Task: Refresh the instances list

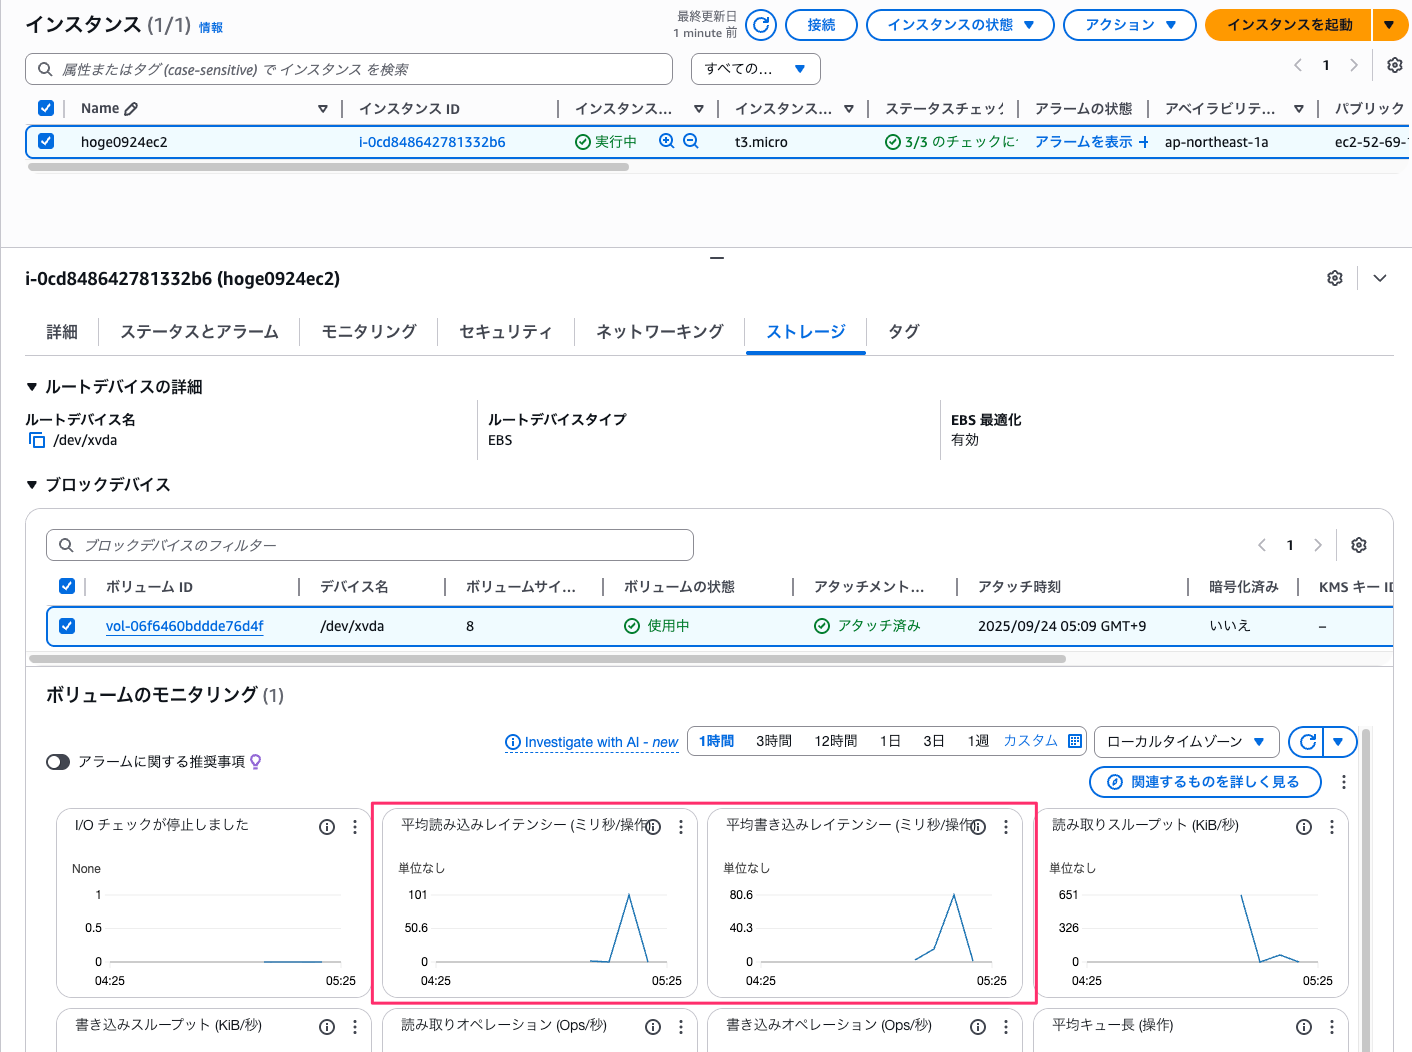Action: [x=761, y=25]
